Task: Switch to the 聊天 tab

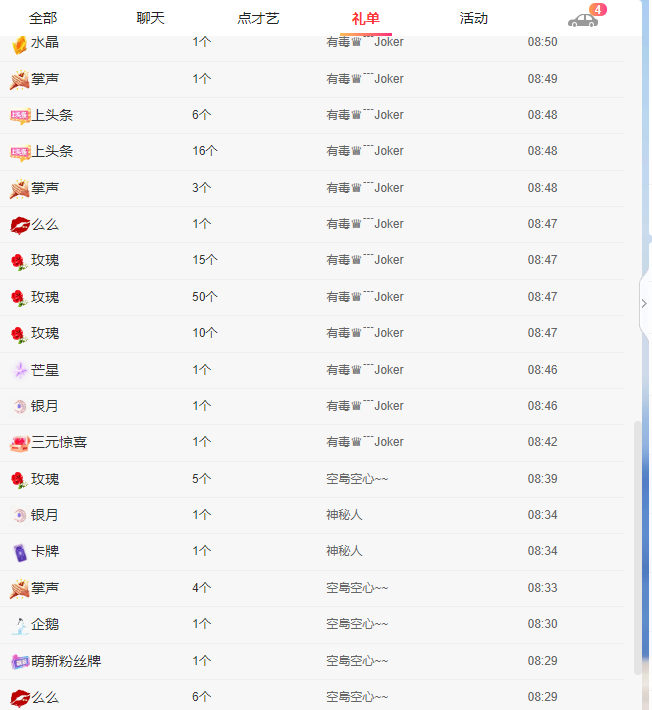Action: pyautogui.click(x=151, y=19)
